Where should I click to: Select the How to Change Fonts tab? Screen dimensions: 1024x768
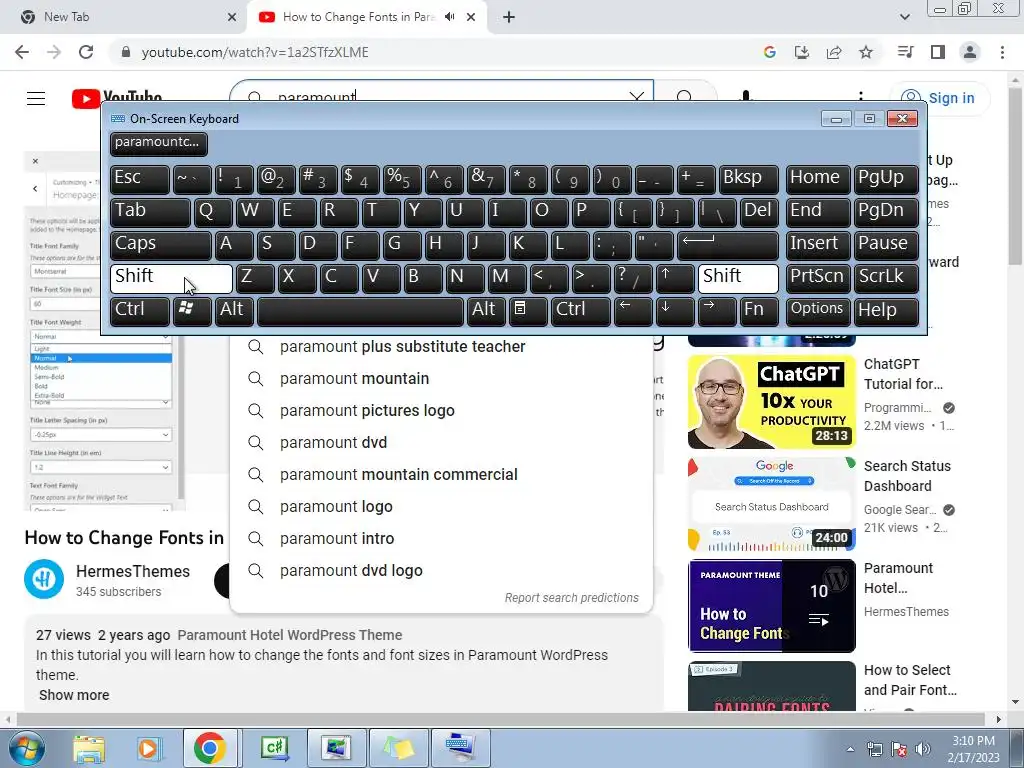click(x=358, y=17)
